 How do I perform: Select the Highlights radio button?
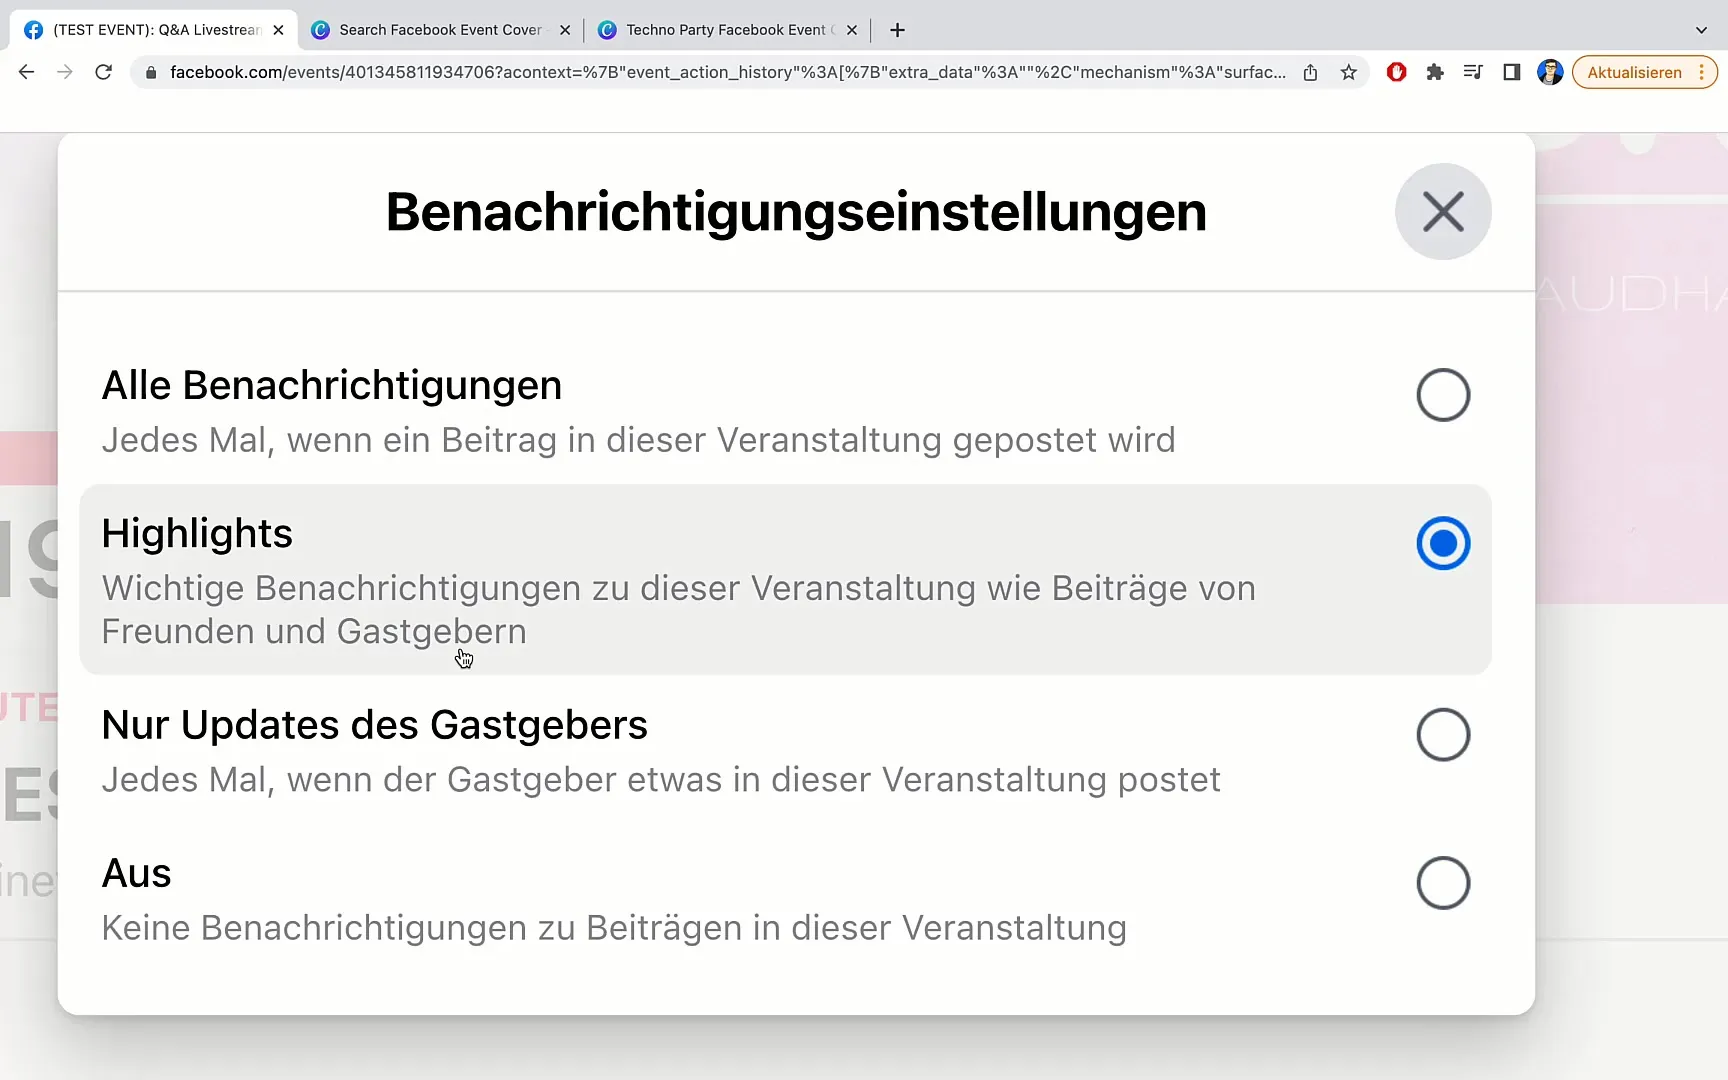point(1443,543)
